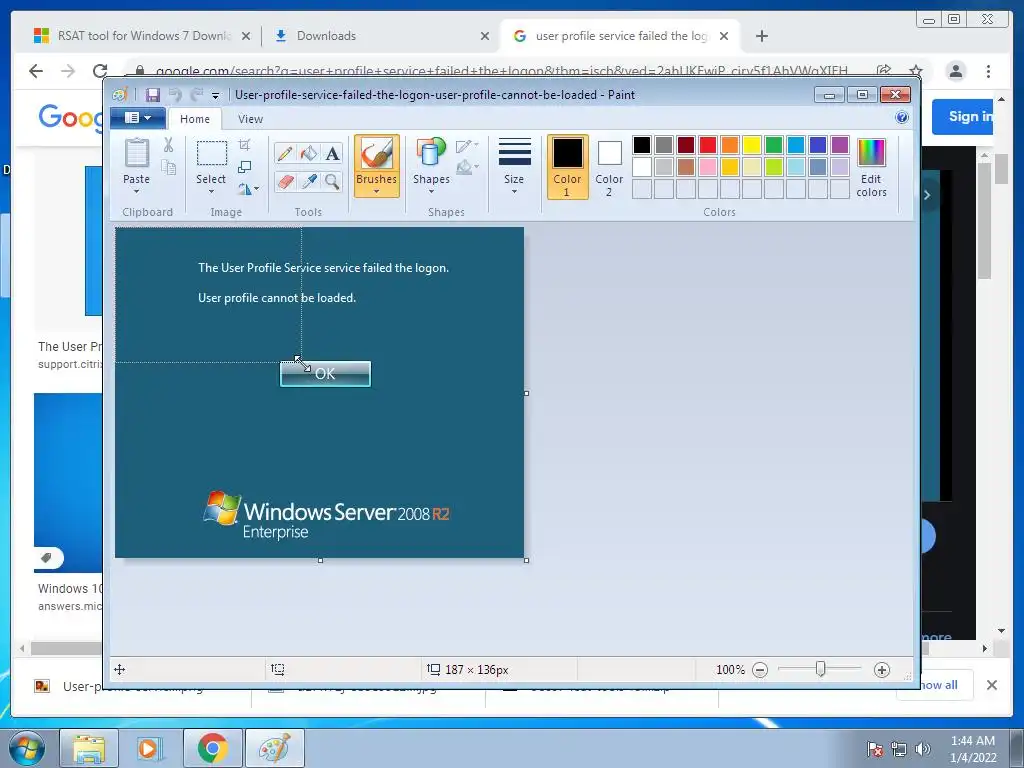Screen dimensions: 1024x768
Task: Open the Customize Quick Access Toolbar dropdown
Action: 216,95
